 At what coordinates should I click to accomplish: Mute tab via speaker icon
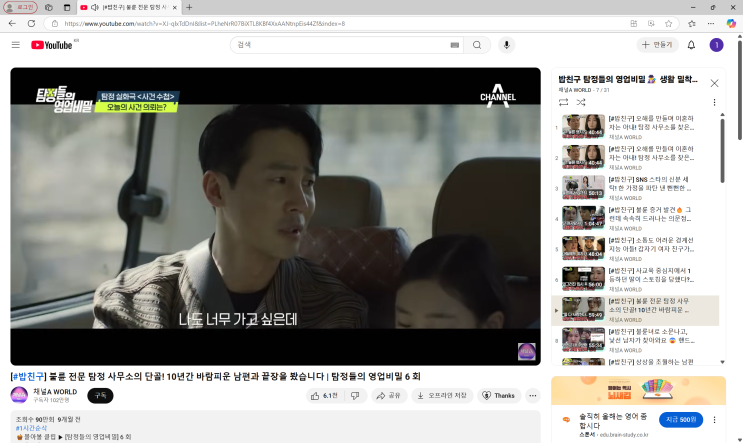[95, 8]
